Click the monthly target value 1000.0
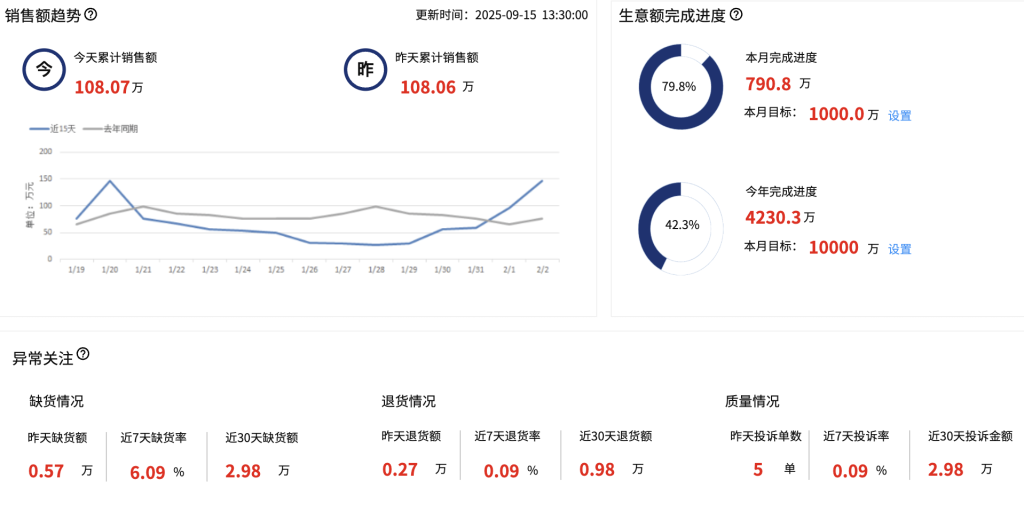1024x519 pixels. click(836, 114)
